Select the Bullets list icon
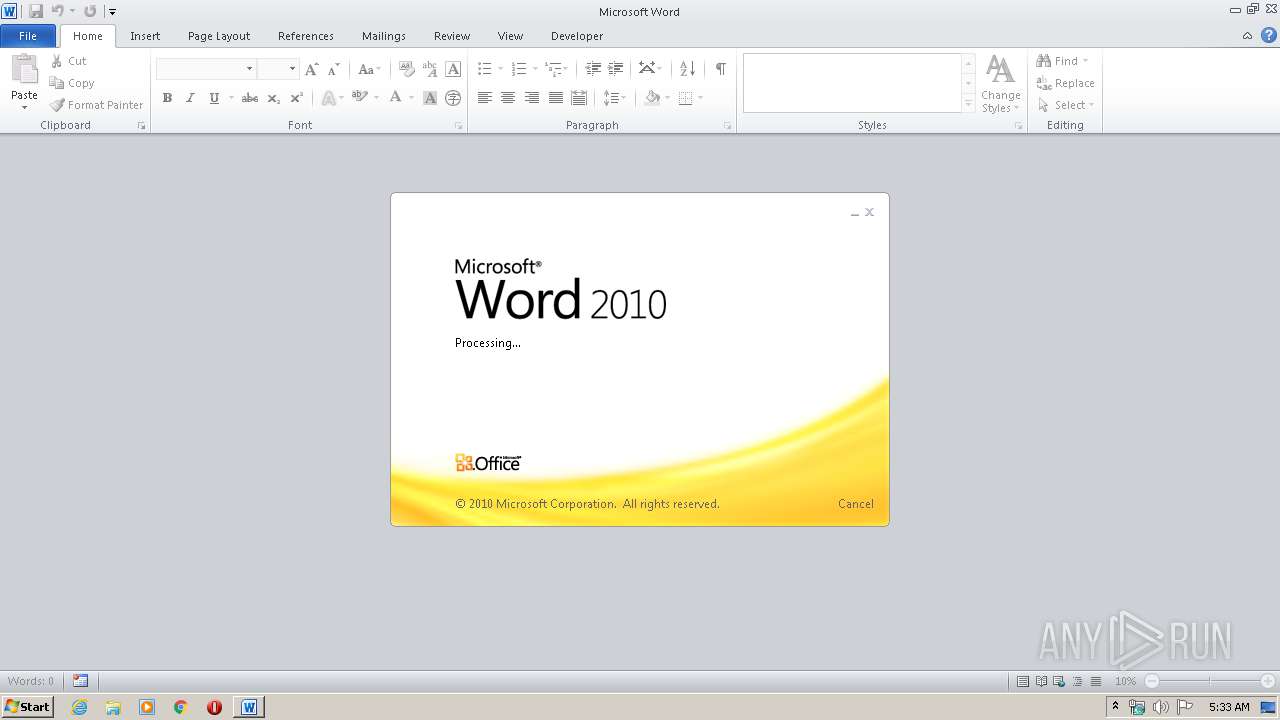1280x720 pixels. tap(484, 69)
